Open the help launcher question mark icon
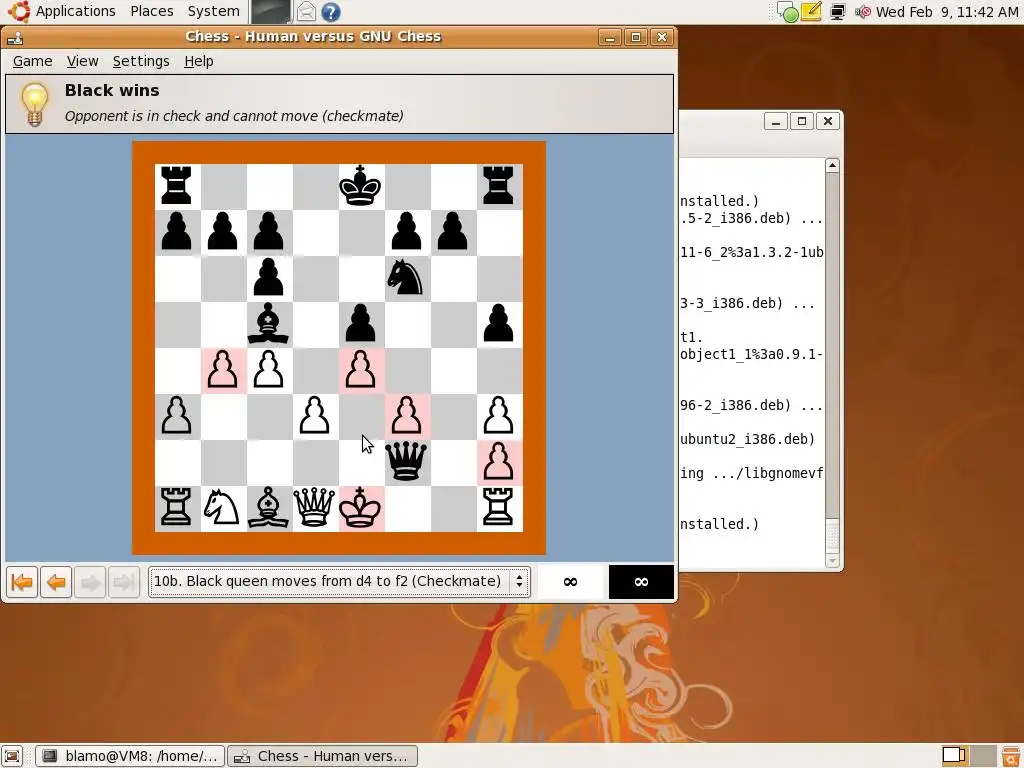This screenshot has height=768, width=1024. pos(331,12)
